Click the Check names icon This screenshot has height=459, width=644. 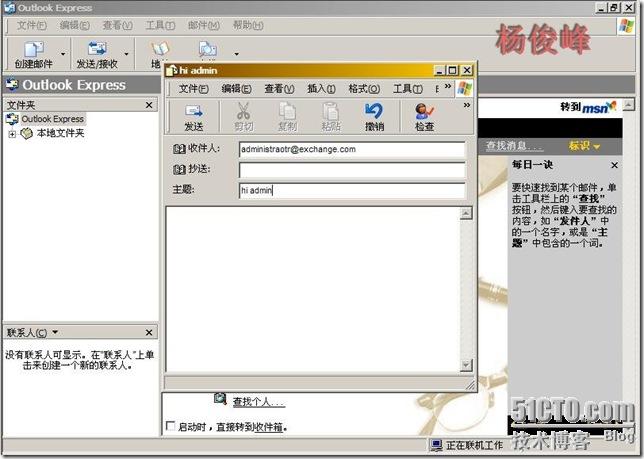(x=424, y=111)
